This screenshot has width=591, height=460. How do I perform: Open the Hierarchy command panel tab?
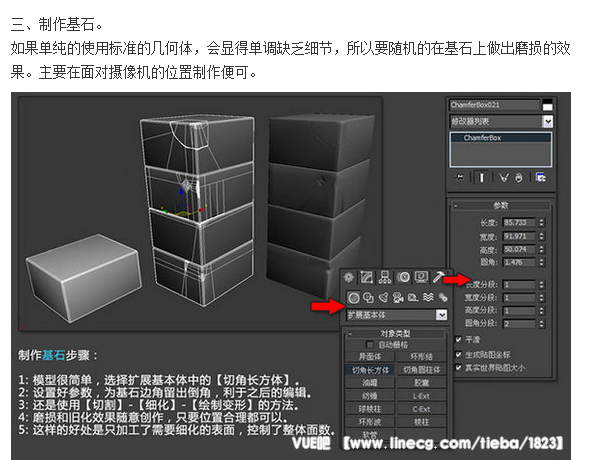click(385, 278)
